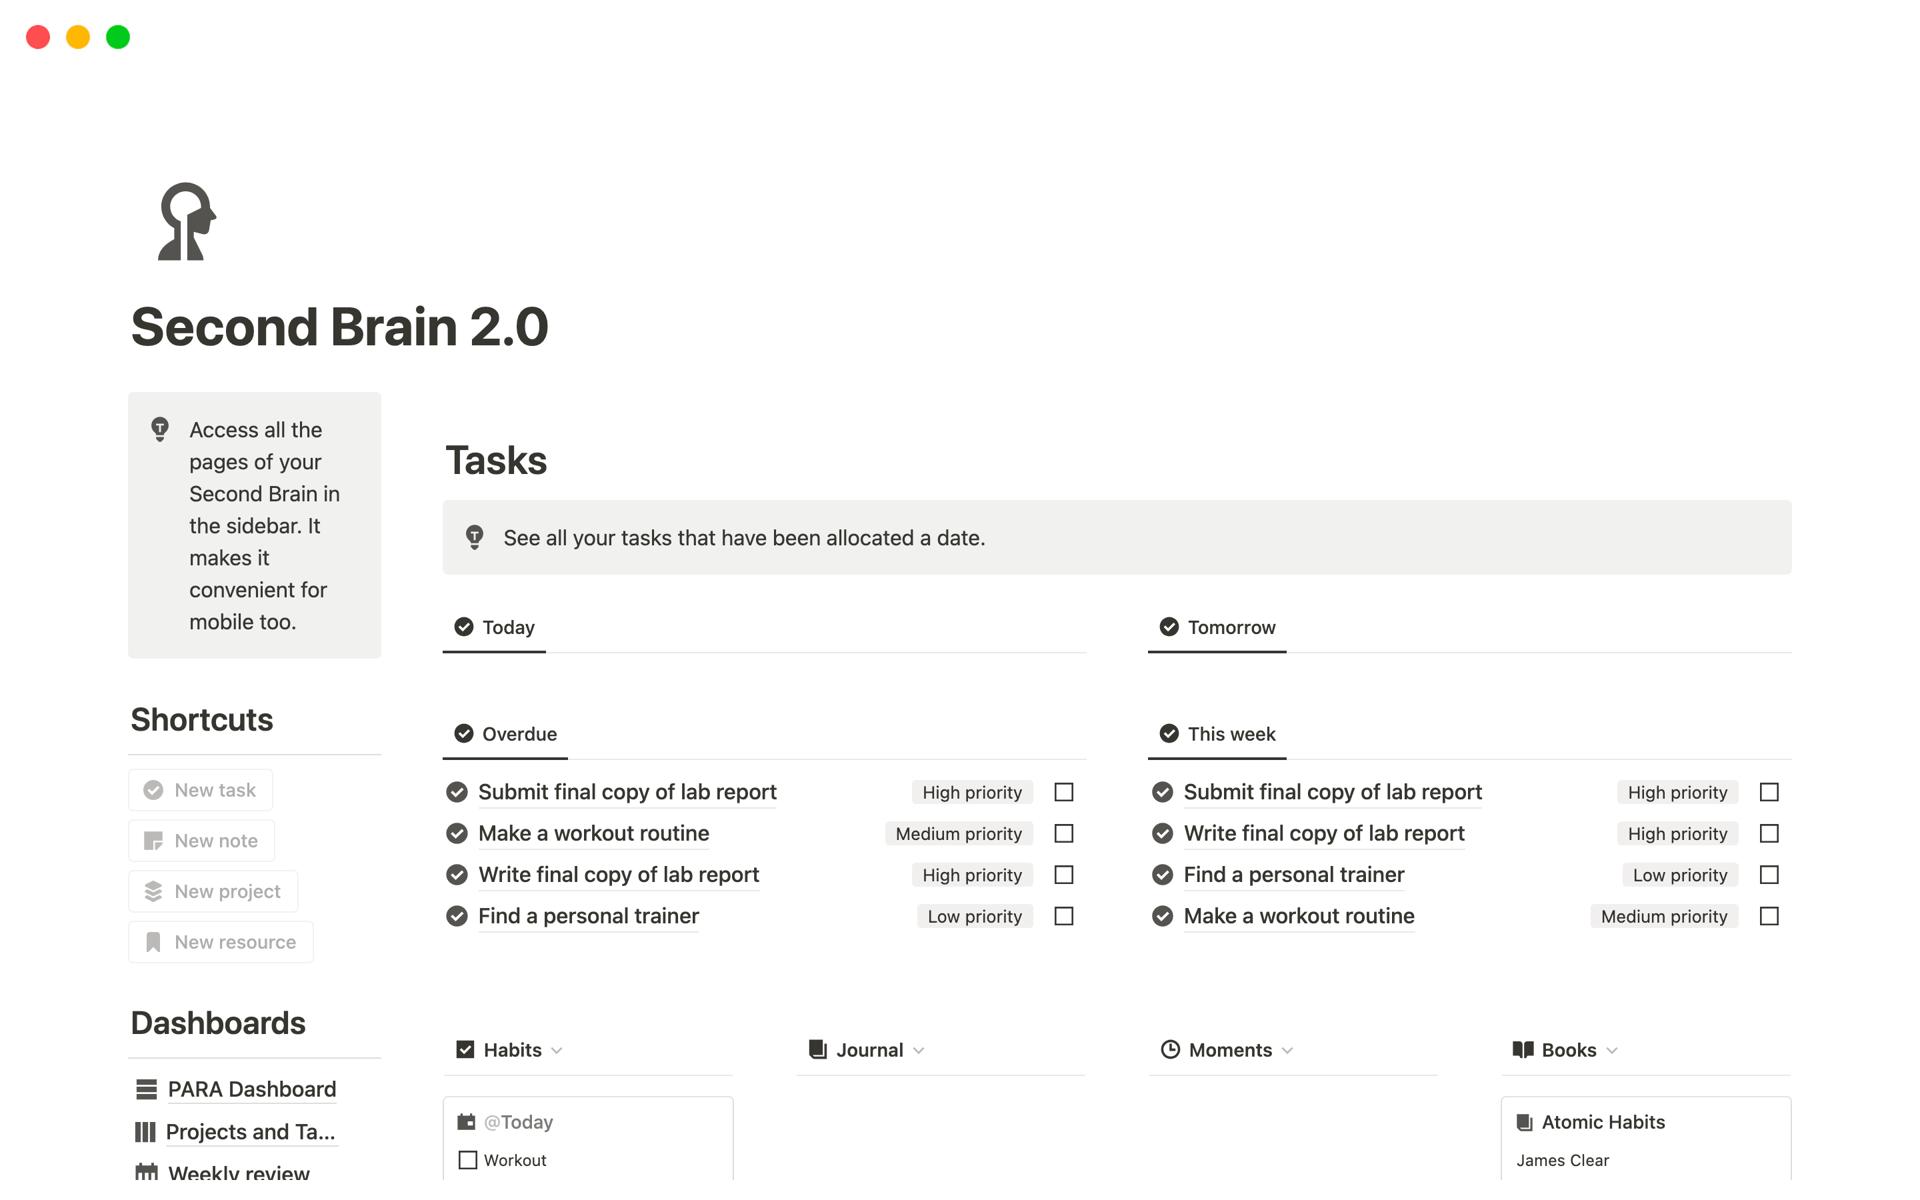Click the Second Brain head icon
The width and height of the screenshot is (1920, 1200).
click(x=184, y=221)
